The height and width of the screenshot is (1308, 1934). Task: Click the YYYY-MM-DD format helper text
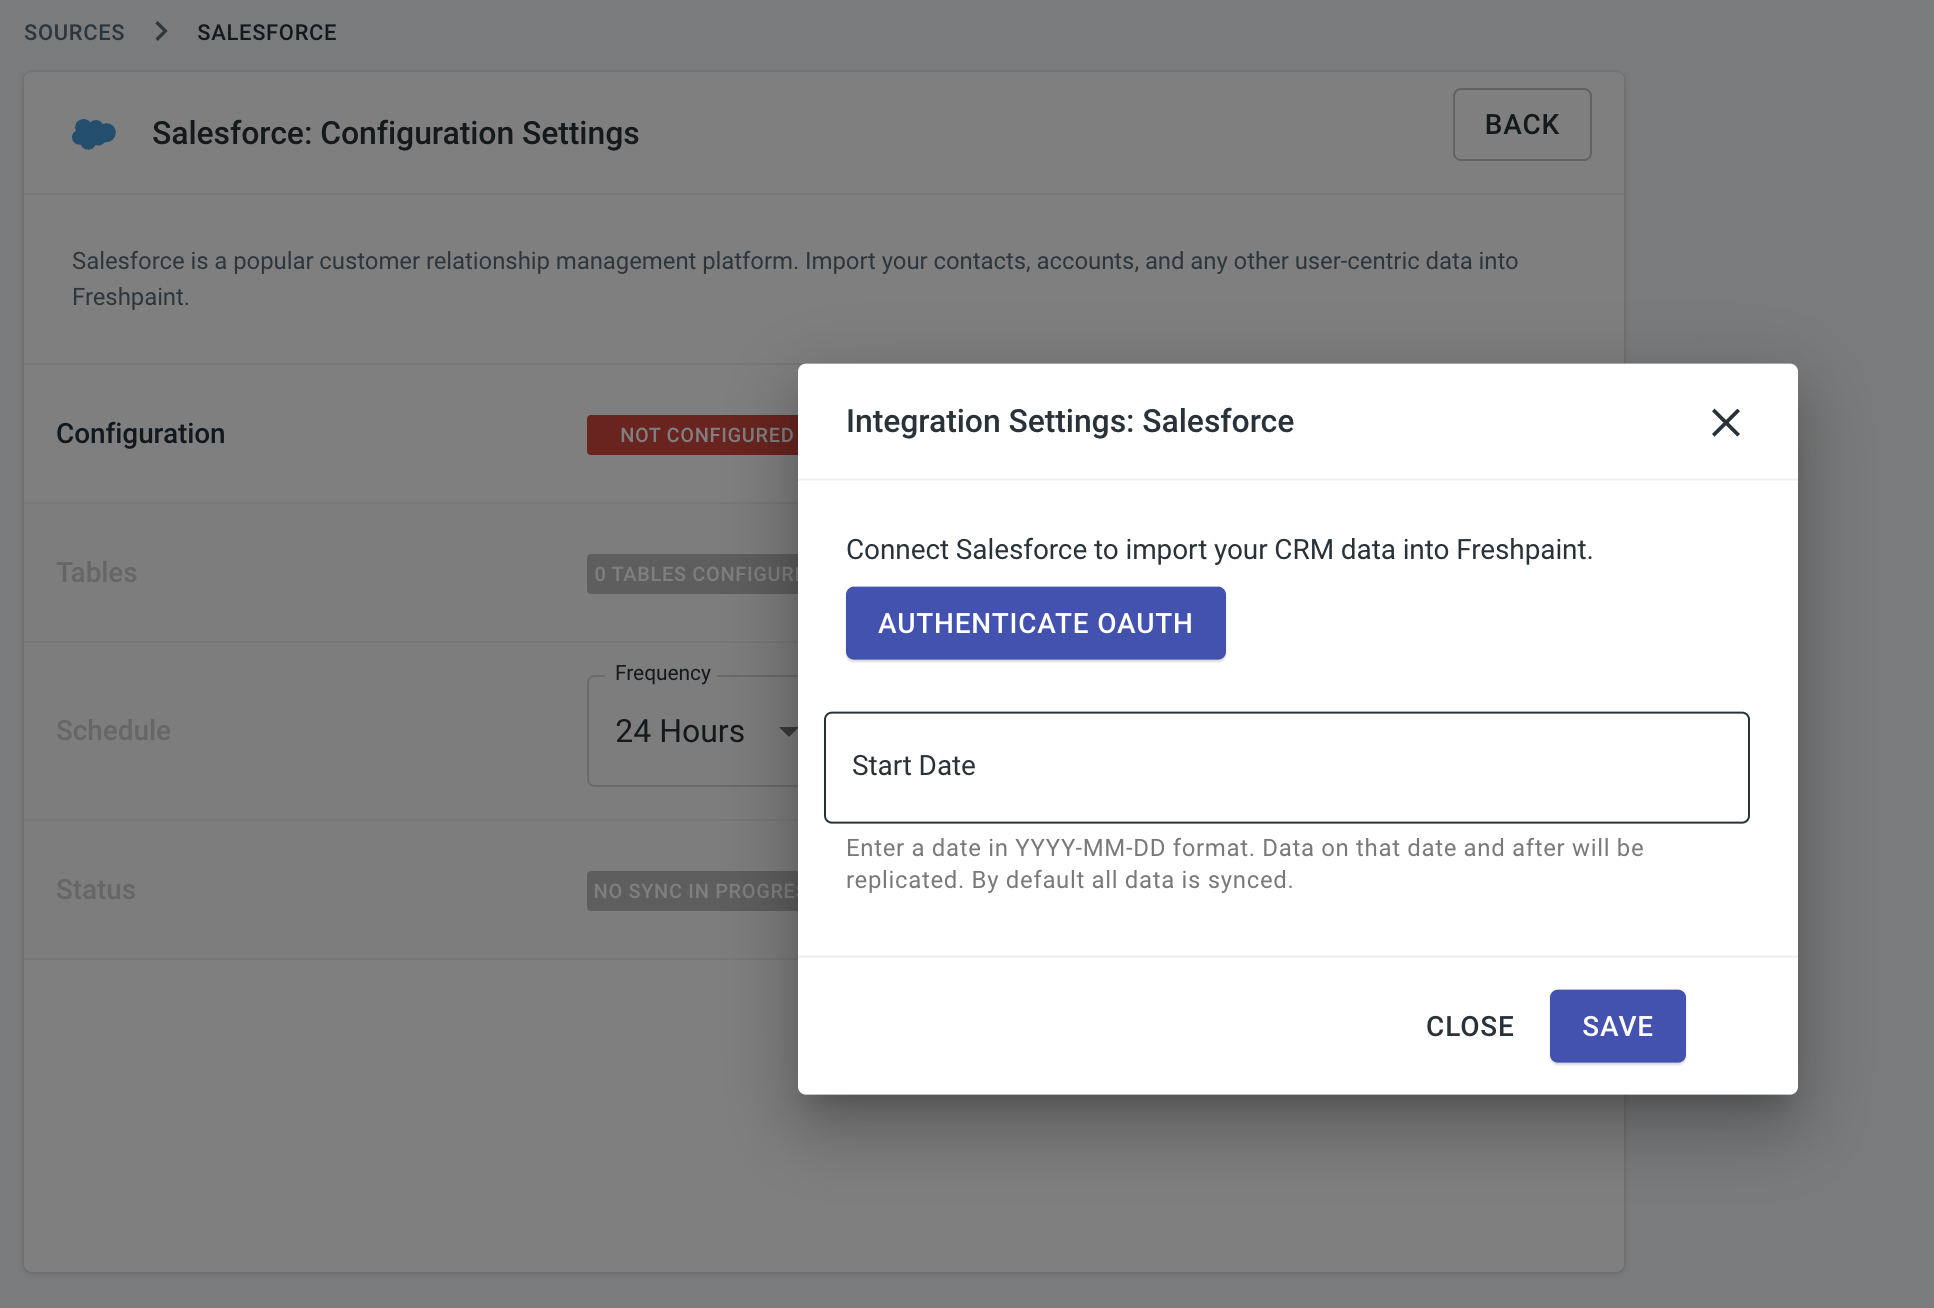(1245, 864)
